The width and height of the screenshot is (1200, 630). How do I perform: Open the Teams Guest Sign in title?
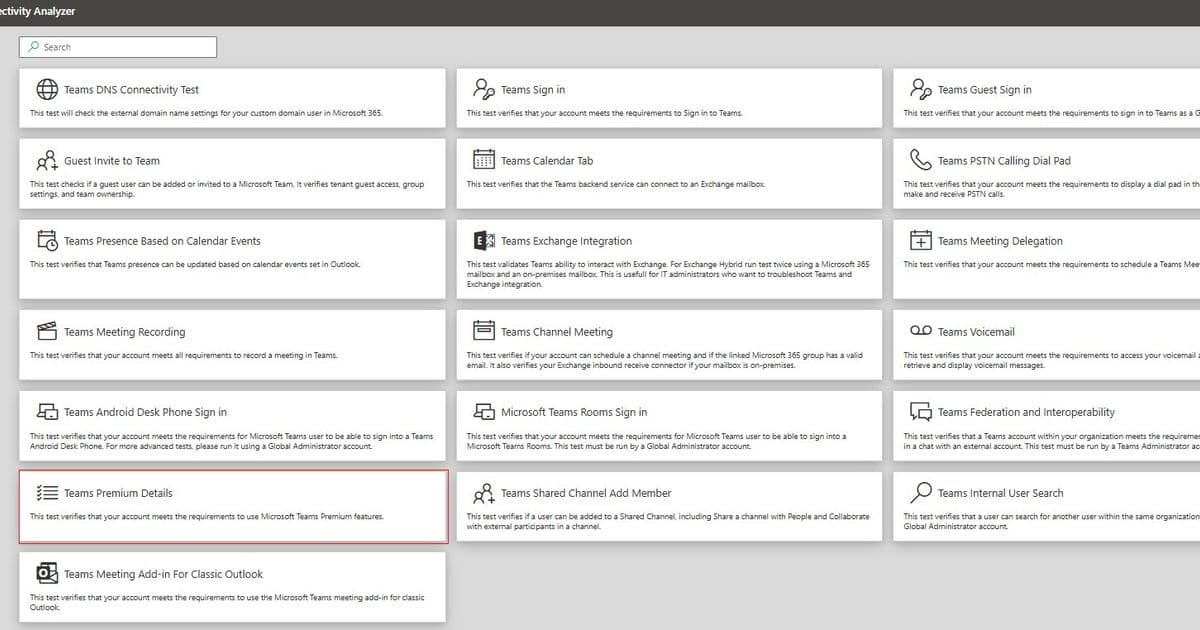point(985,90)
